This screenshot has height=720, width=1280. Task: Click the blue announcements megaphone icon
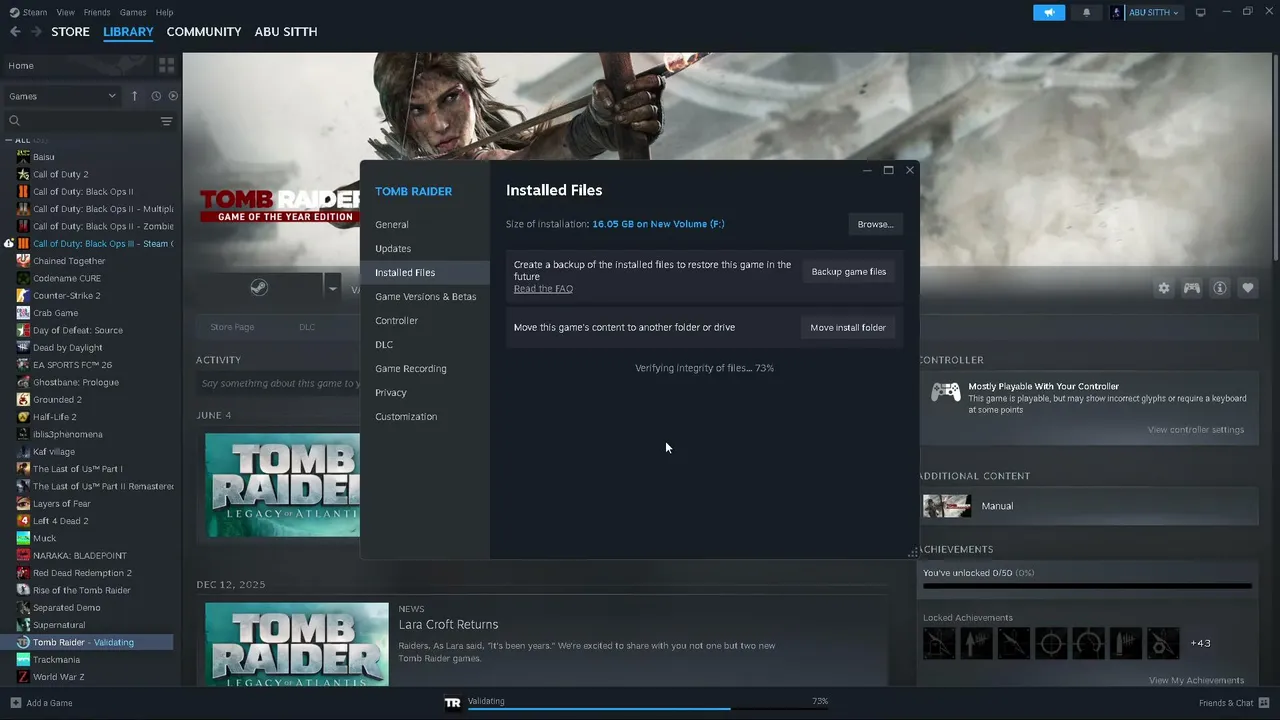1049,12
